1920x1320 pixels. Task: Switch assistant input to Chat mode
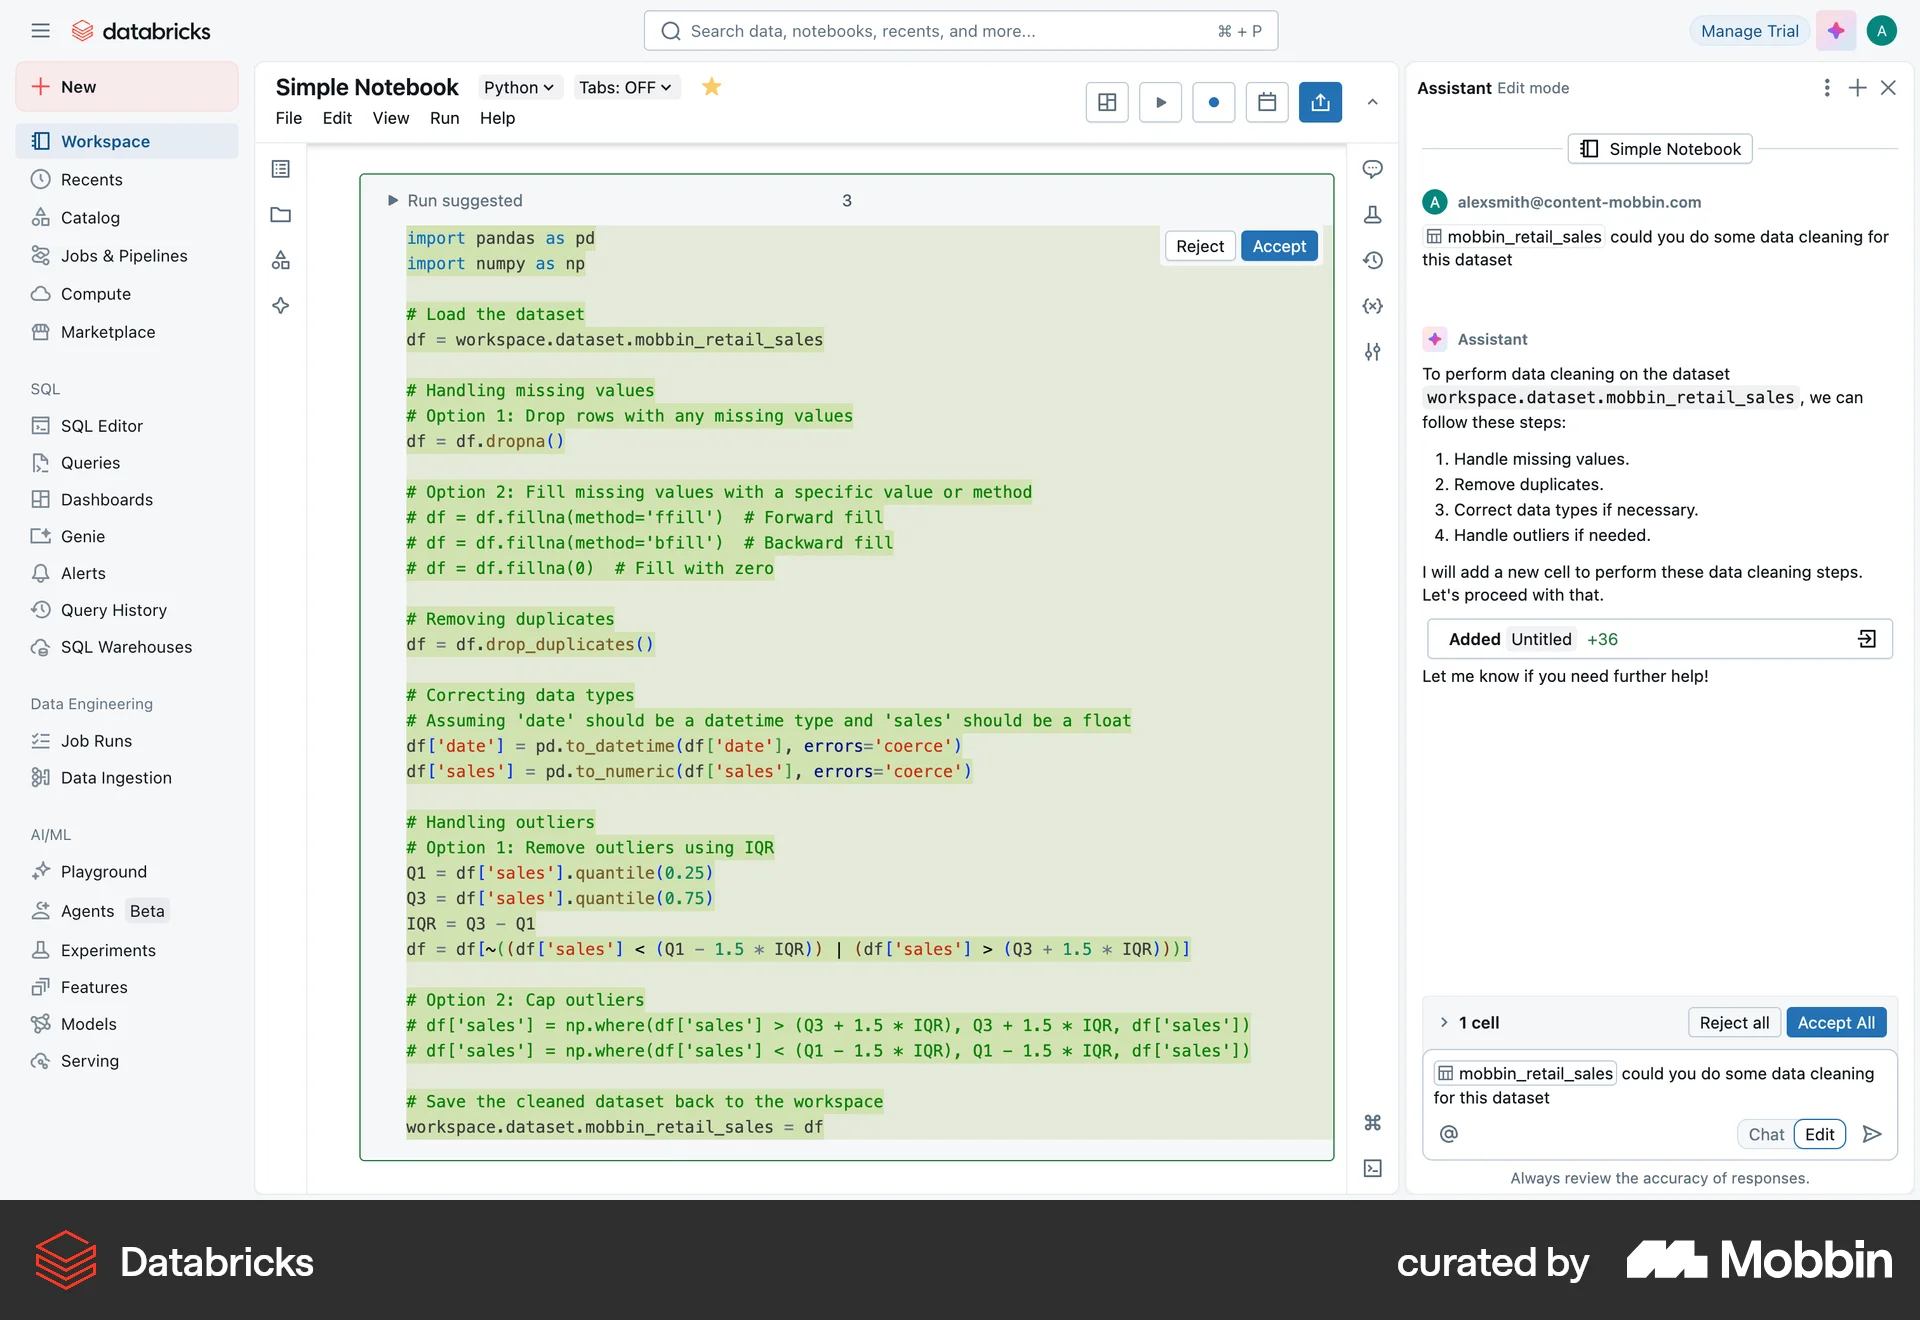[1765, 1133]
